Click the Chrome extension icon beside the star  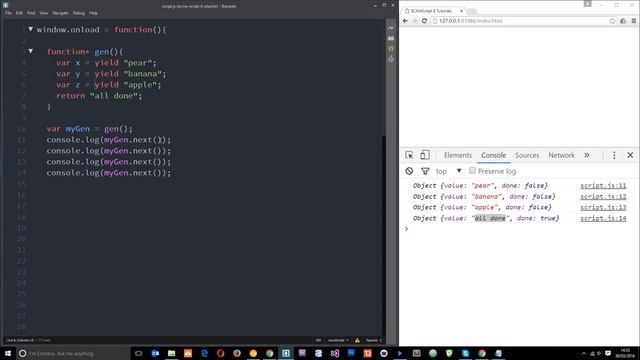coord(623,21)
